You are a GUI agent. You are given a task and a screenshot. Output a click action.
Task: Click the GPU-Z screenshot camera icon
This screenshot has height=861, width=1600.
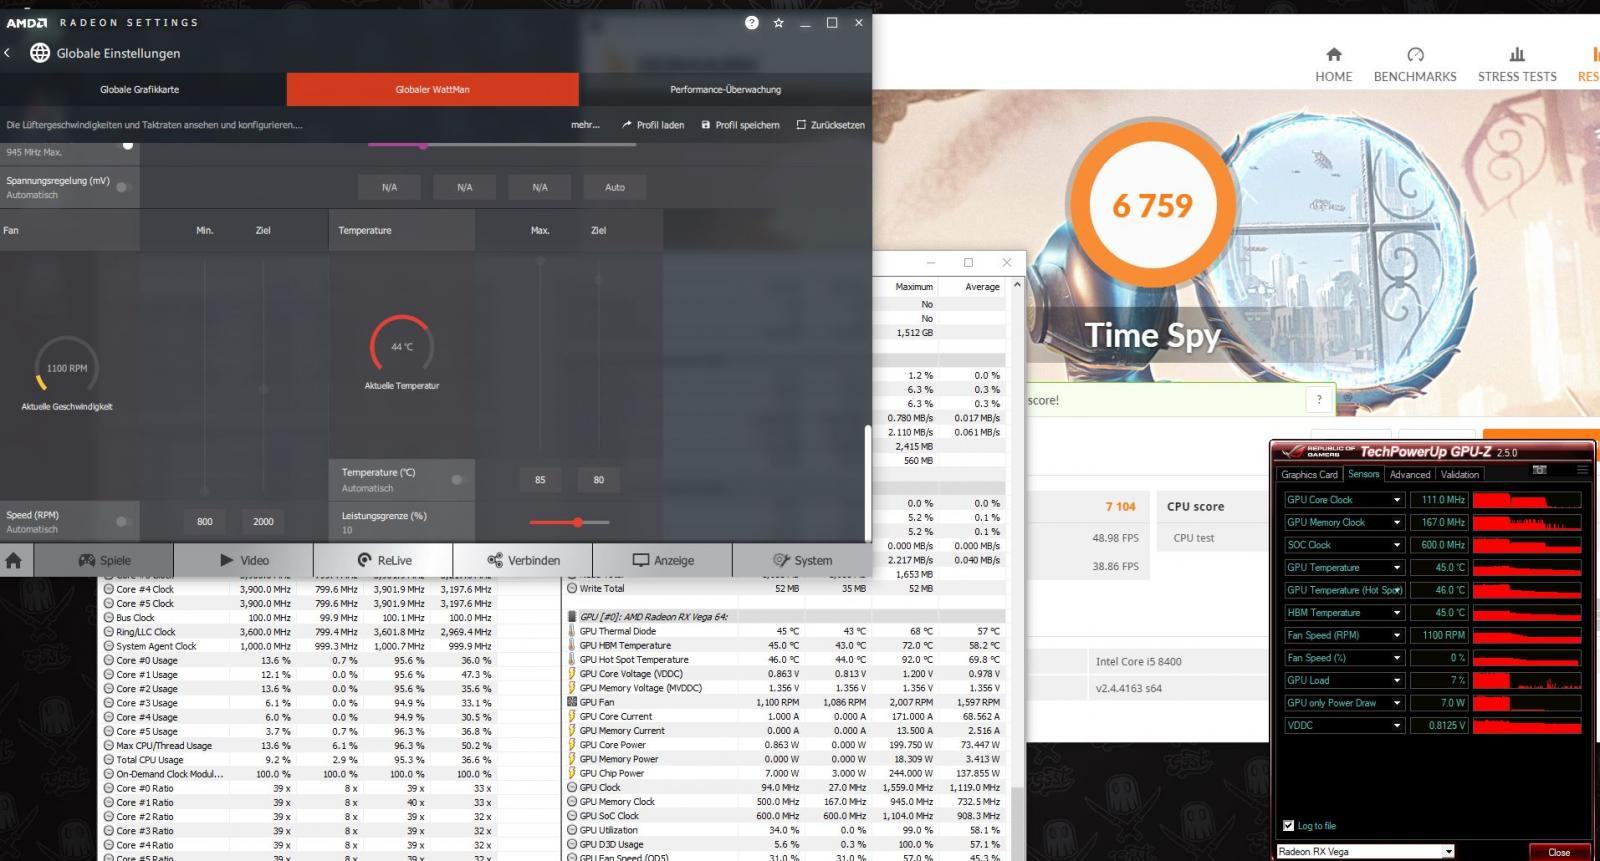pos(1539,469)
